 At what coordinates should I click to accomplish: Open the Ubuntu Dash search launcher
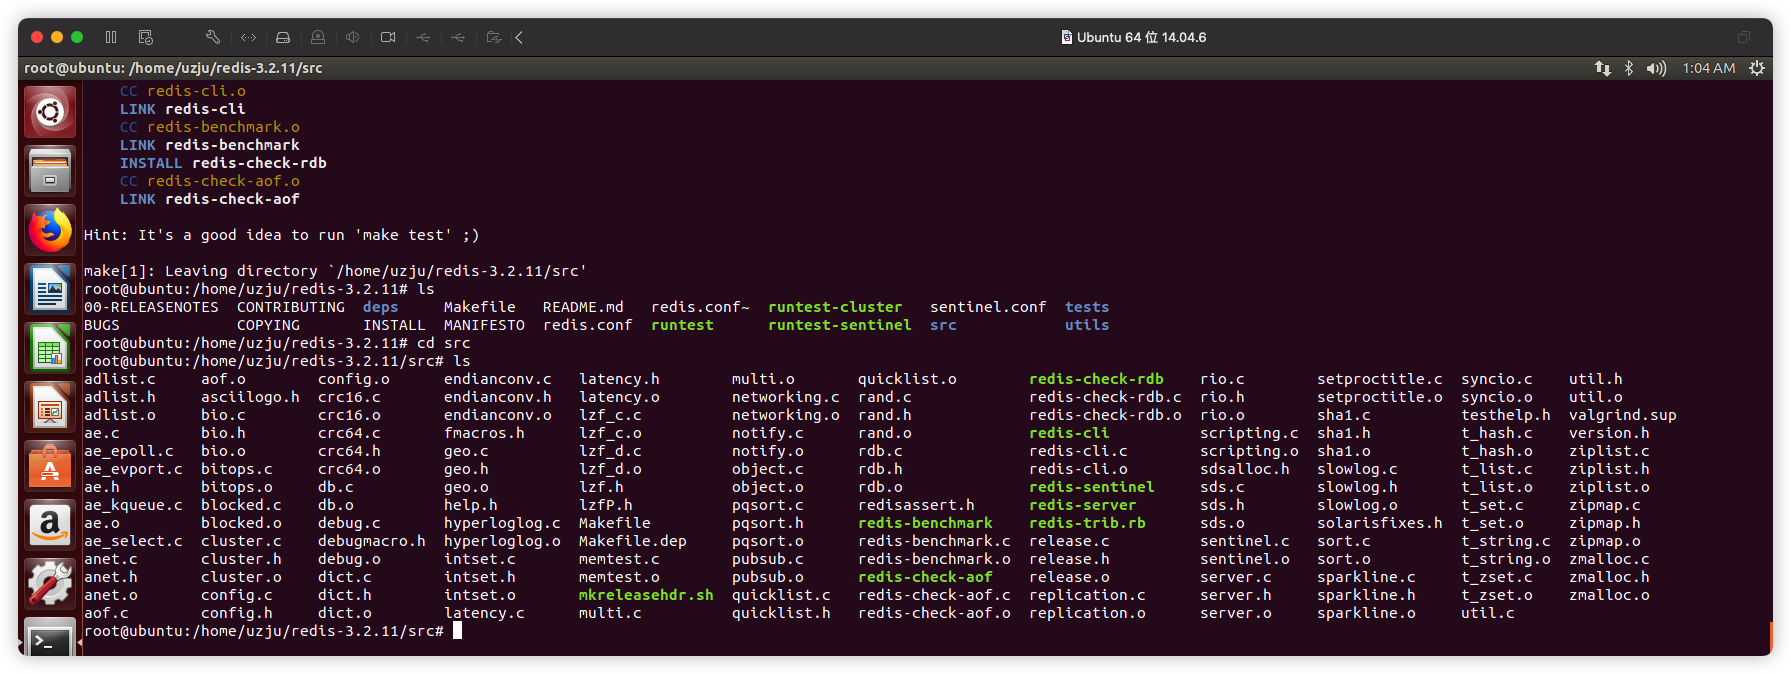[x=50, y=112]
